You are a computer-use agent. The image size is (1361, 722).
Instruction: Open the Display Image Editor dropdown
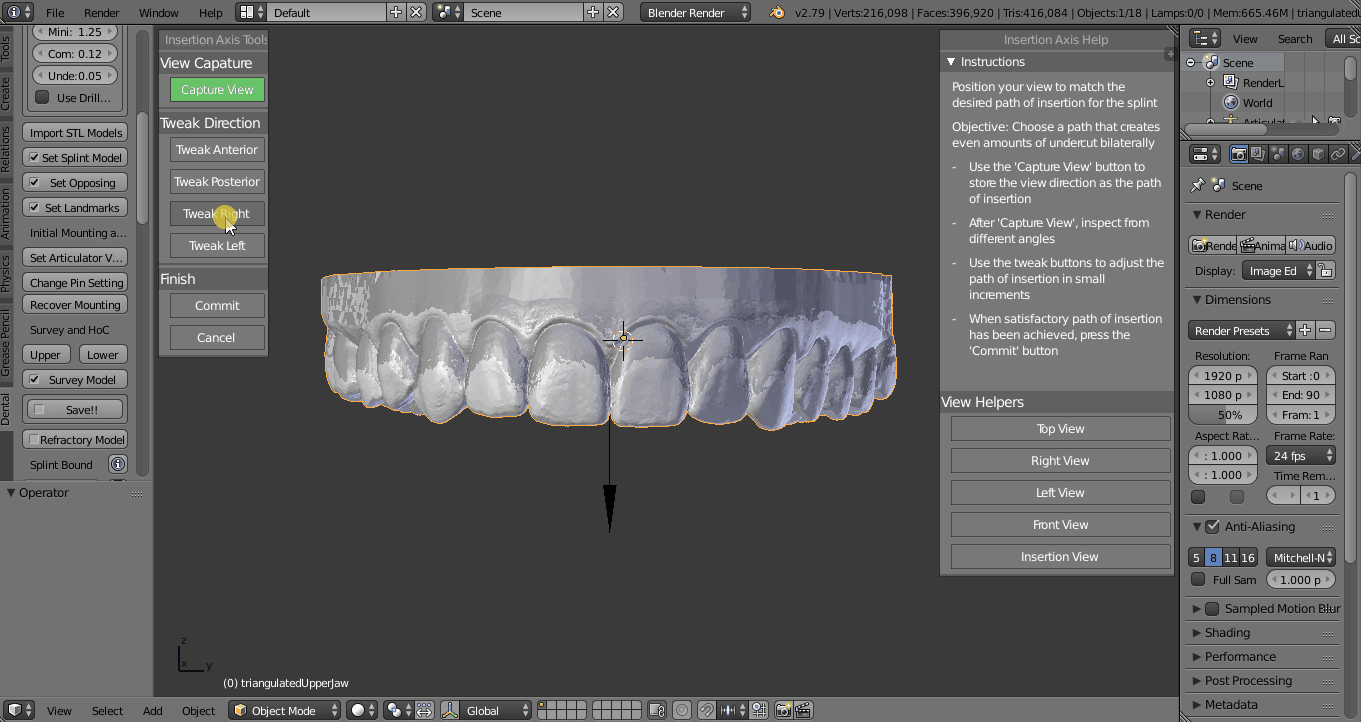click(x=1279, y=271)
